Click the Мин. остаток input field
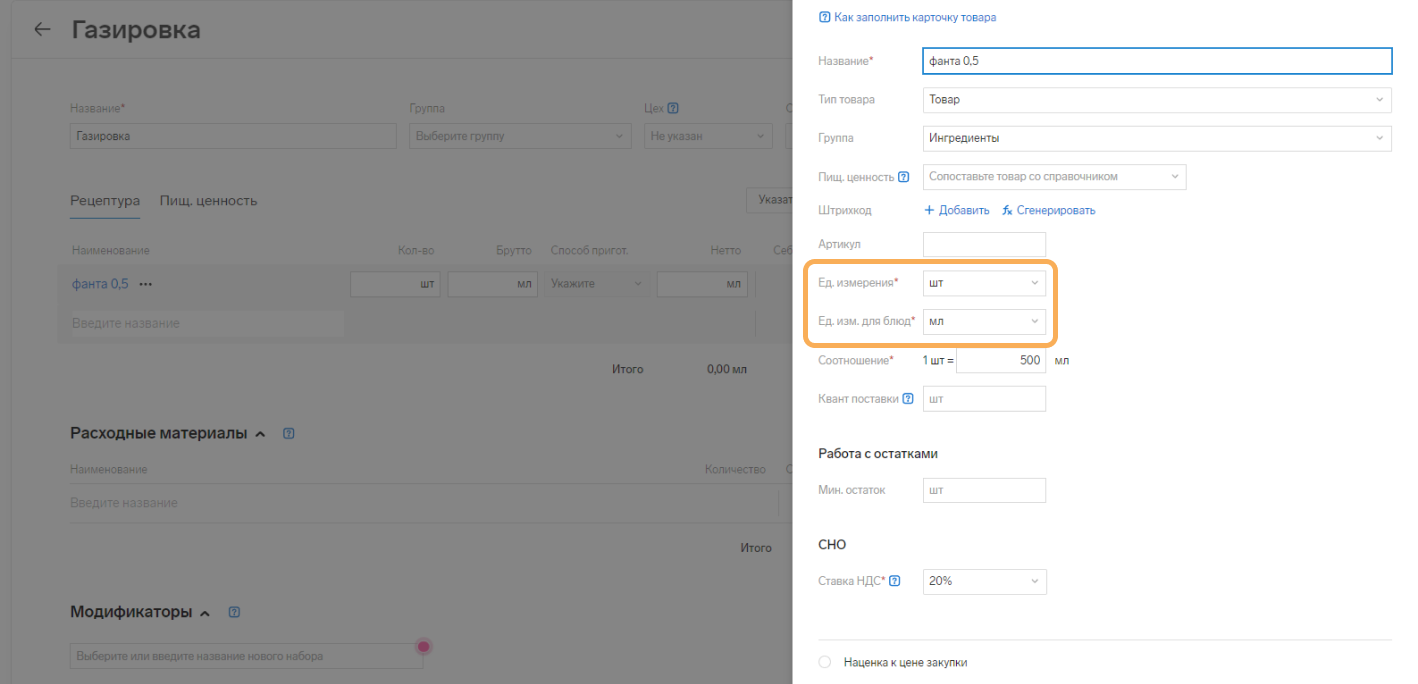Screen dimensions: 1418x684 click(x=984, y=490)
